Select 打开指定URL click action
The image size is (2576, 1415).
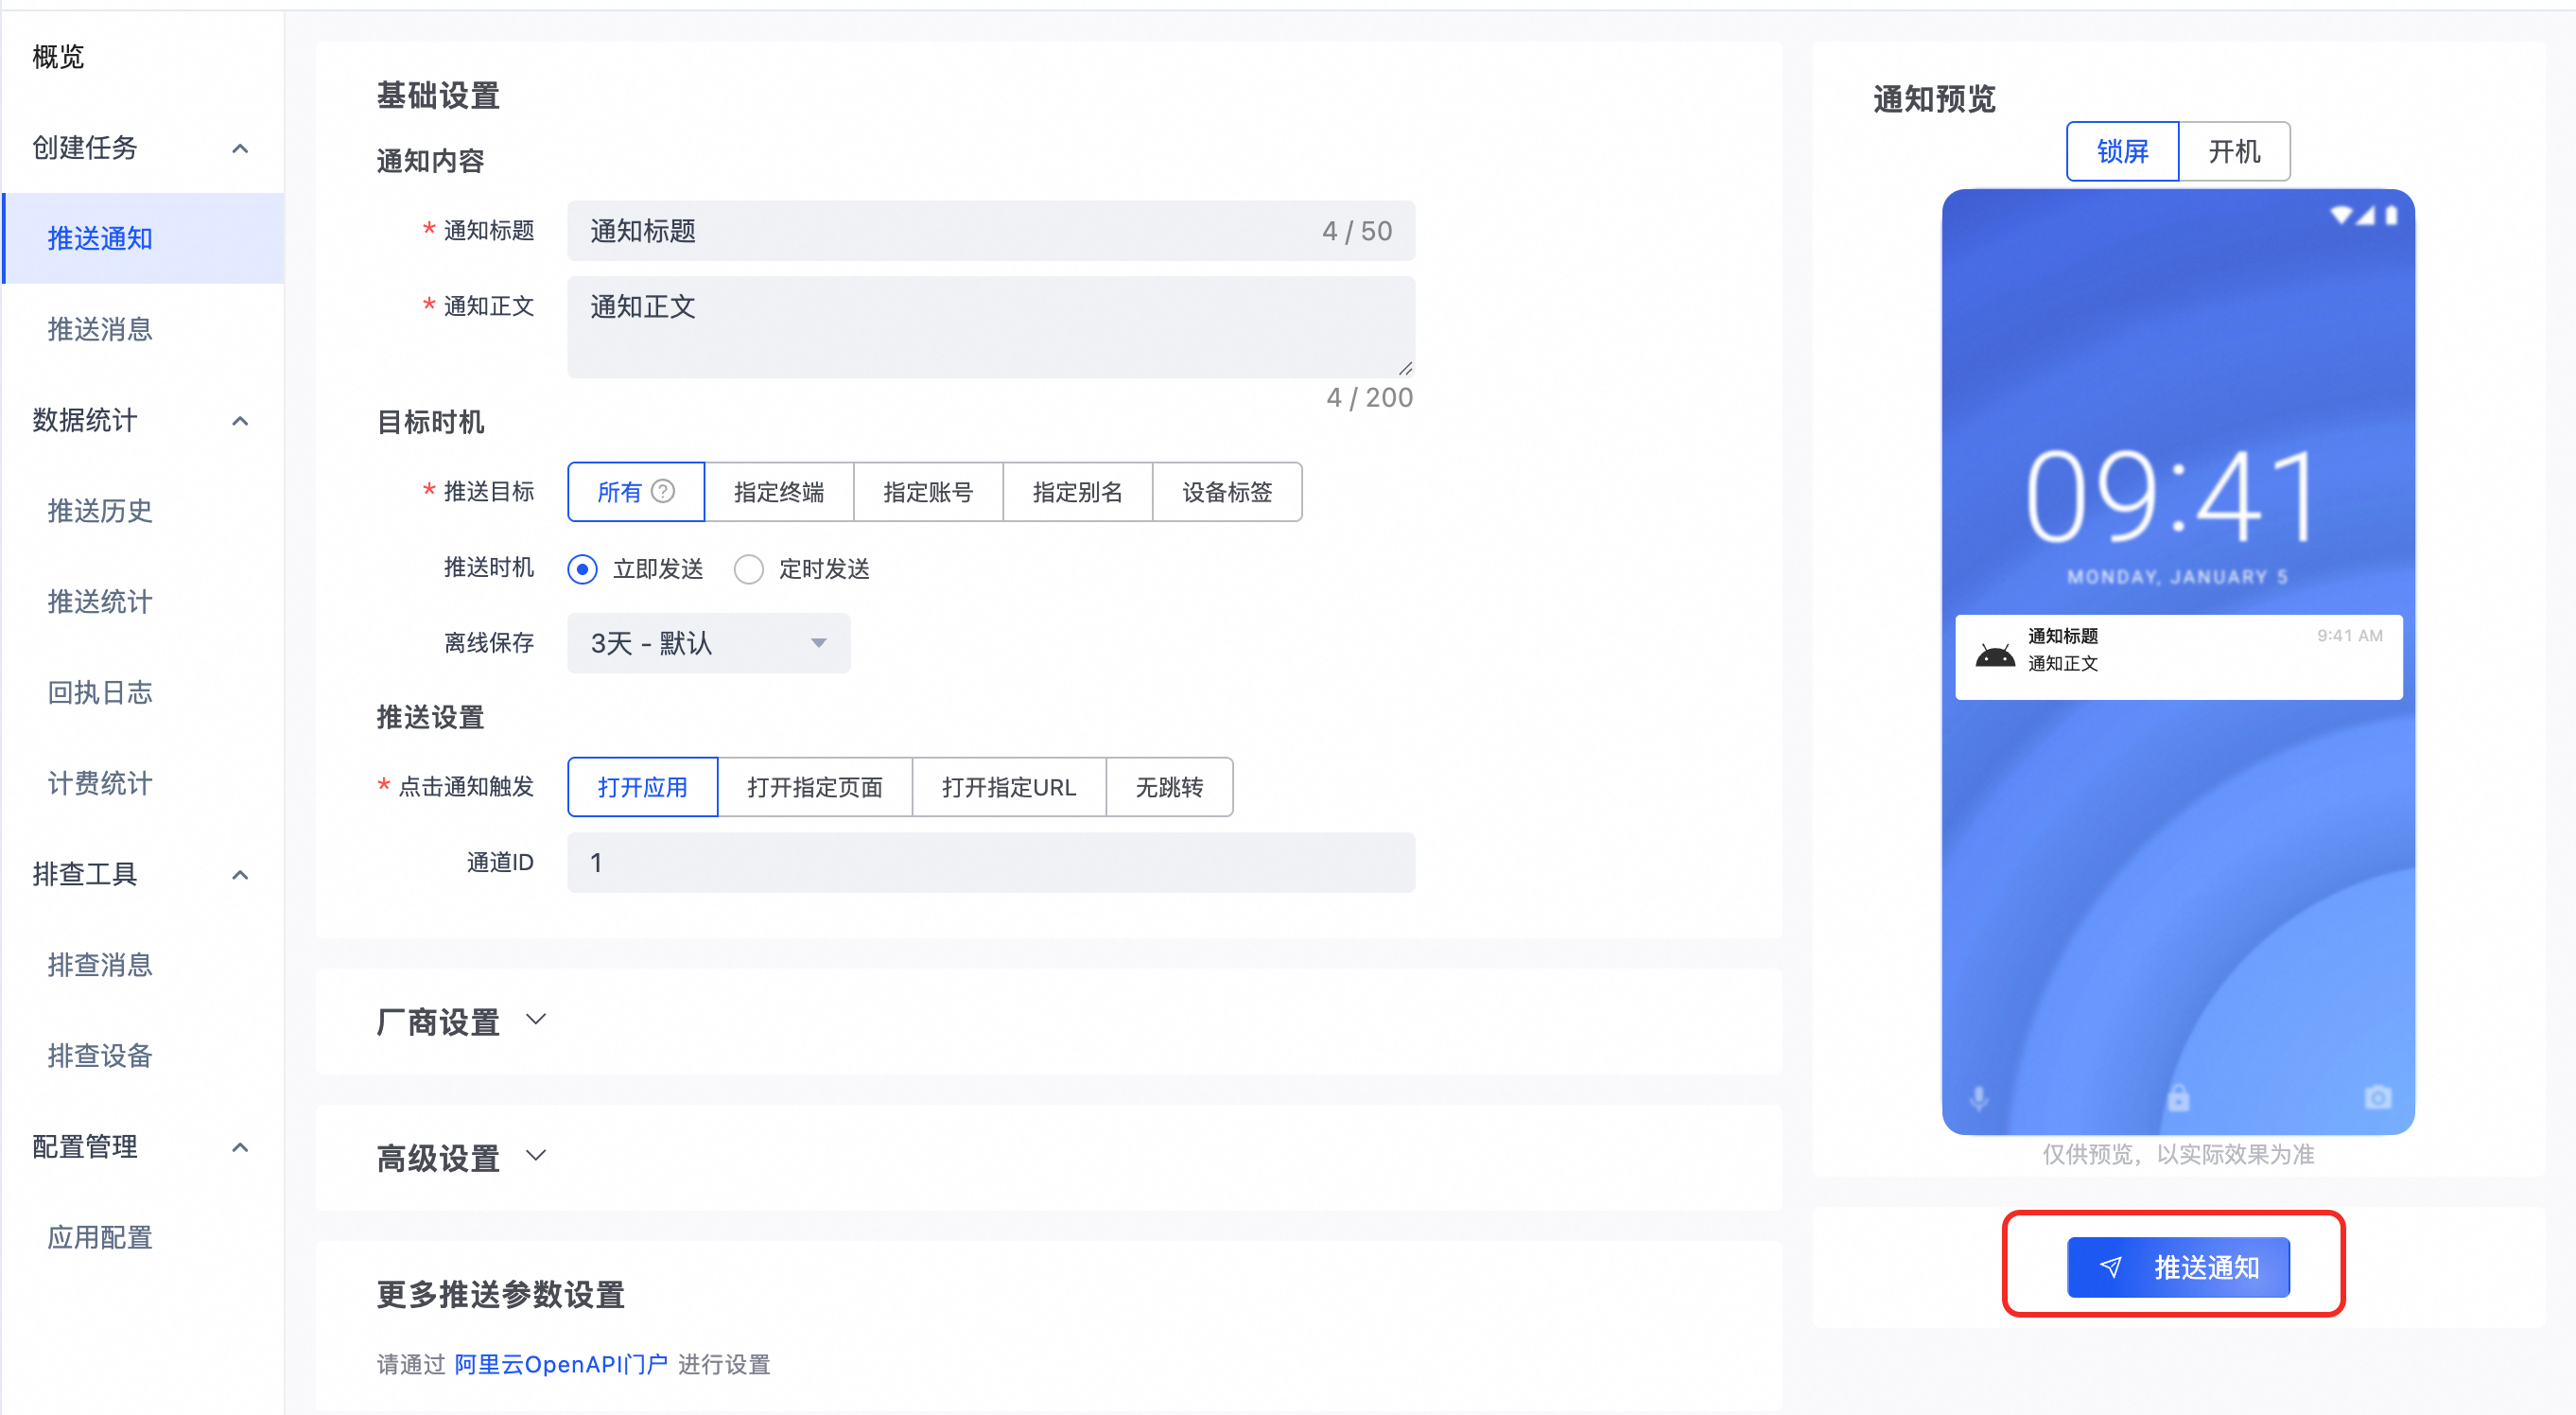(x=1008, y=787)
